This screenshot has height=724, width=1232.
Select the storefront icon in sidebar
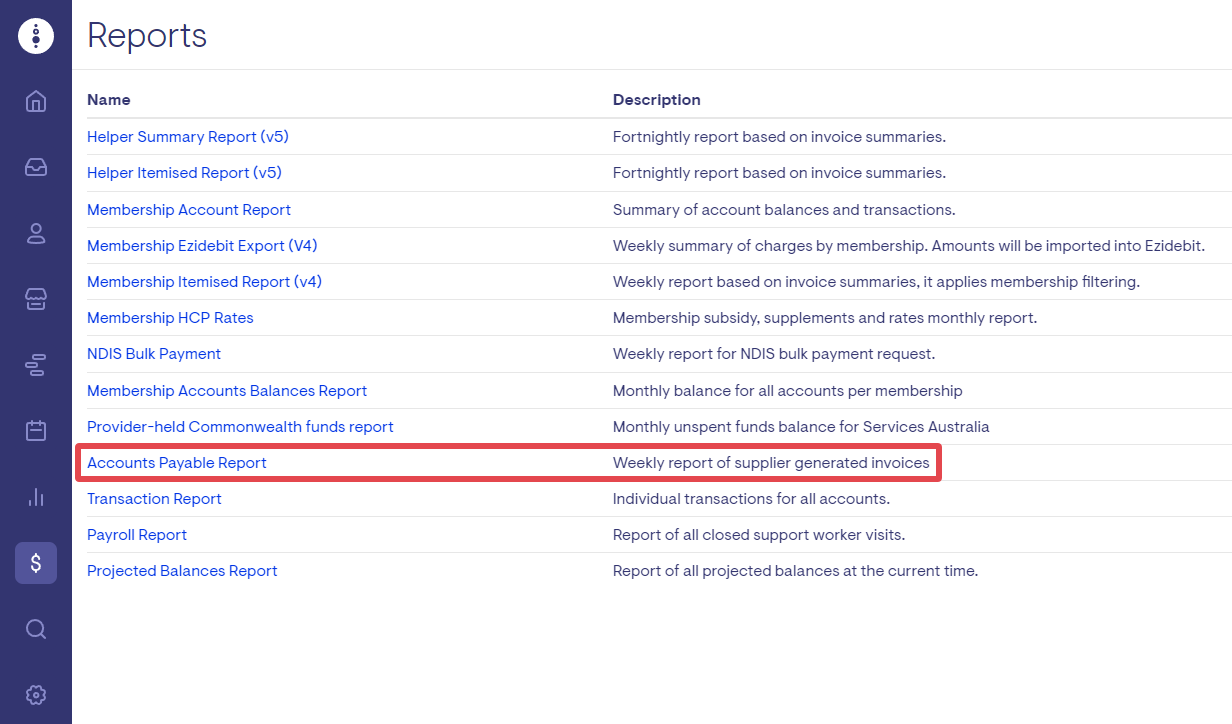(36, 299)
